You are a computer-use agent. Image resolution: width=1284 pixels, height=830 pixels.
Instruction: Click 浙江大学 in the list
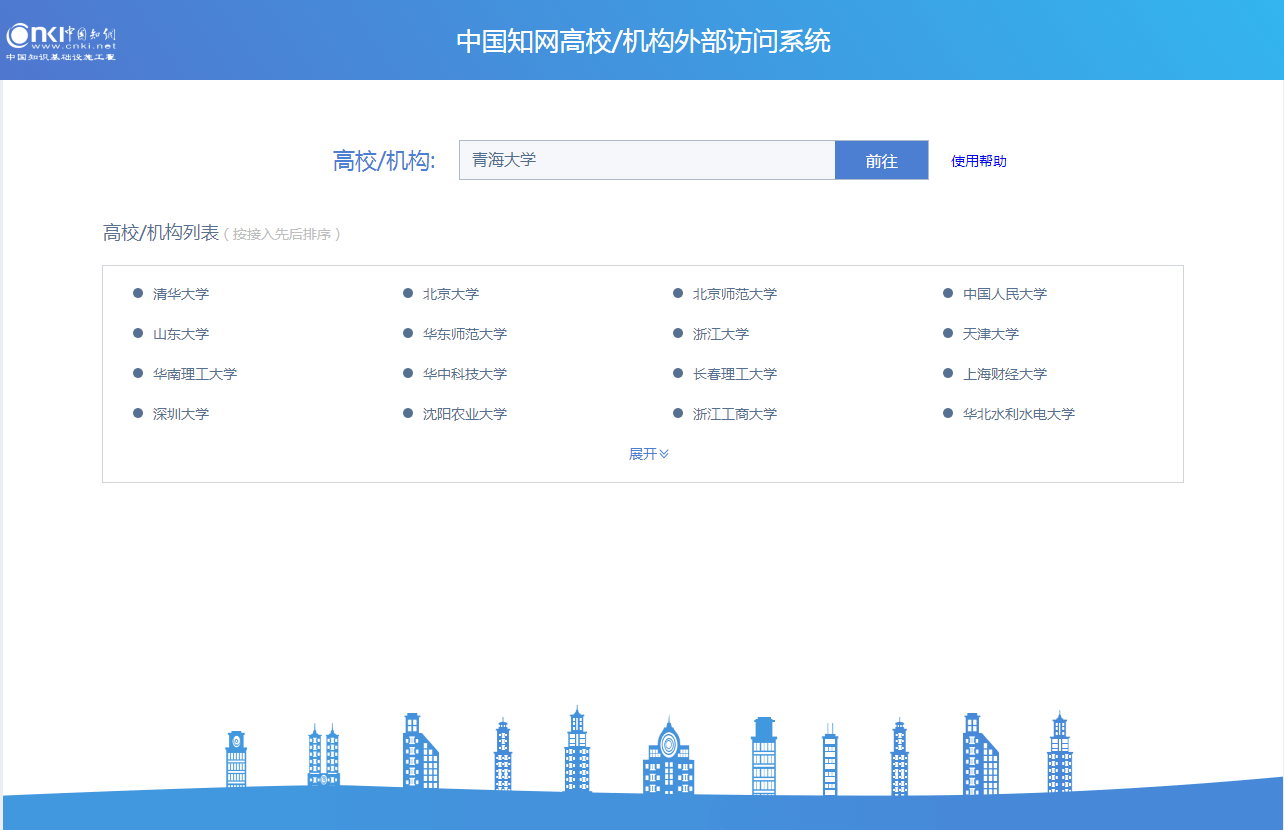point(721,334)
